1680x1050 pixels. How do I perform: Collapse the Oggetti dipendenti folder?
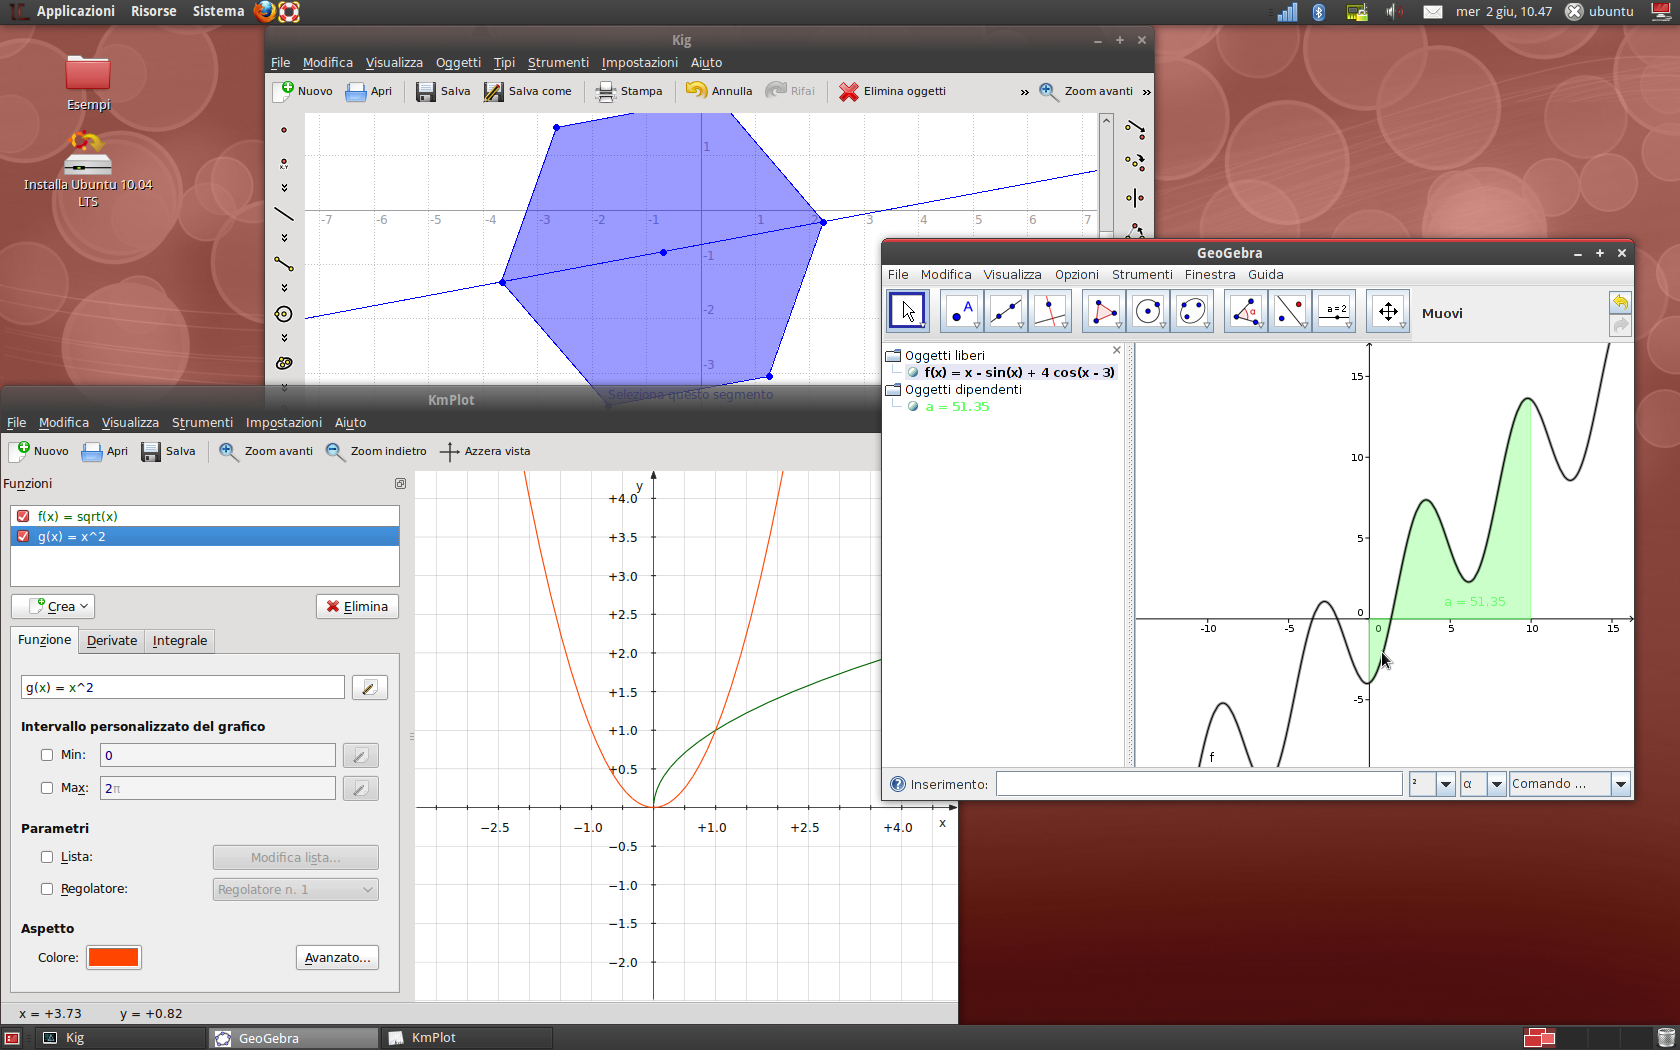894,390
